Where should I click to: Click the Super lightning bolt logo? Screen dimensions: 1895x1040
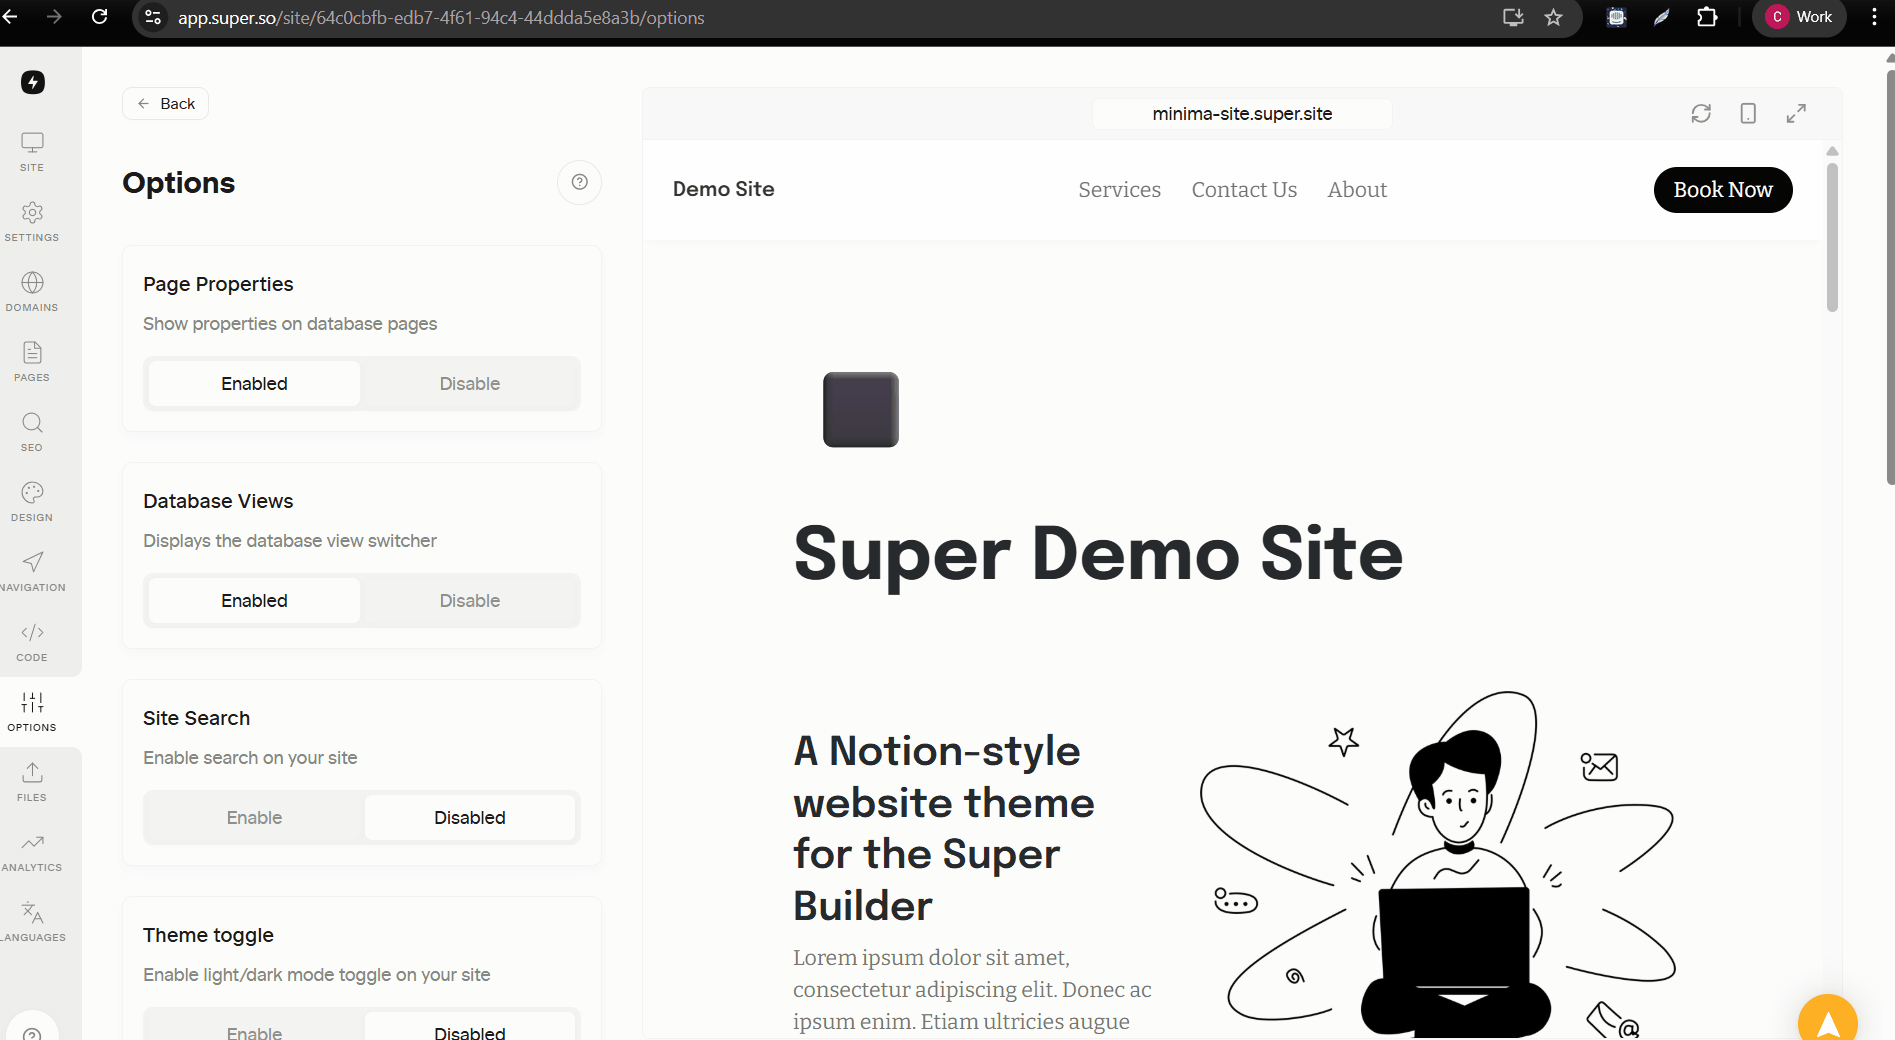(33, 82)
